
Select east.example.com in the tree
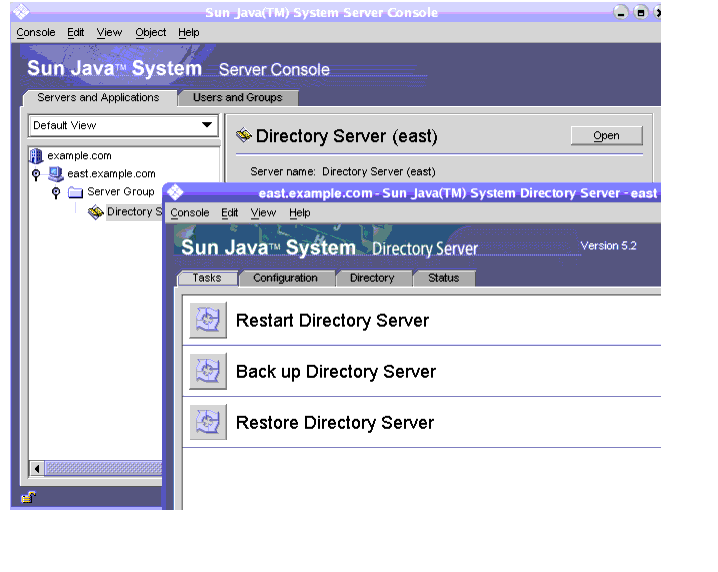[111, 174]
